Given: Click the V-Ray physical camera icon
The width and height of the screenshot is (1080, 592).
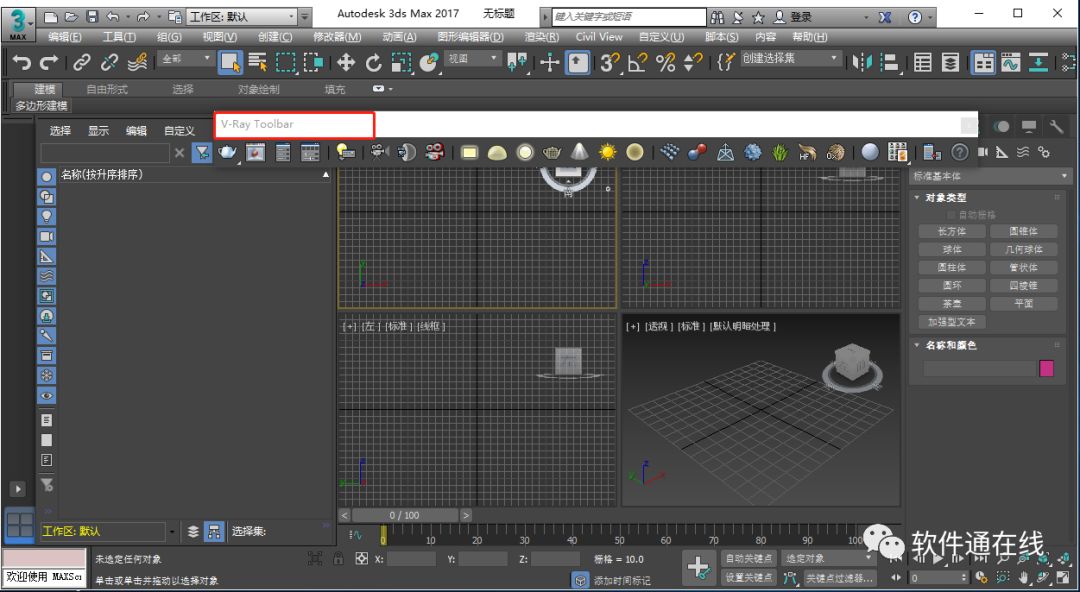Looking at the screenshot, I should (378, 152).
